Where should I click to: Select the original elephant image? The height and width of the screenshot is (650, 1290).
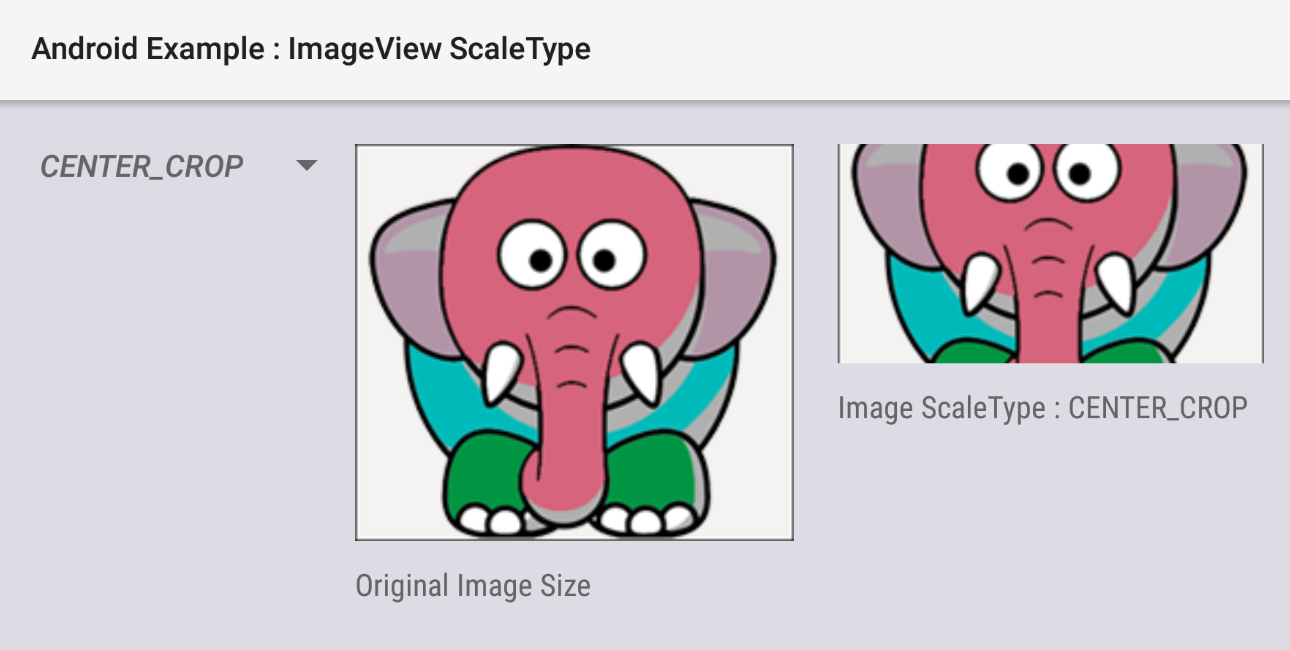(x=574, y=343)
